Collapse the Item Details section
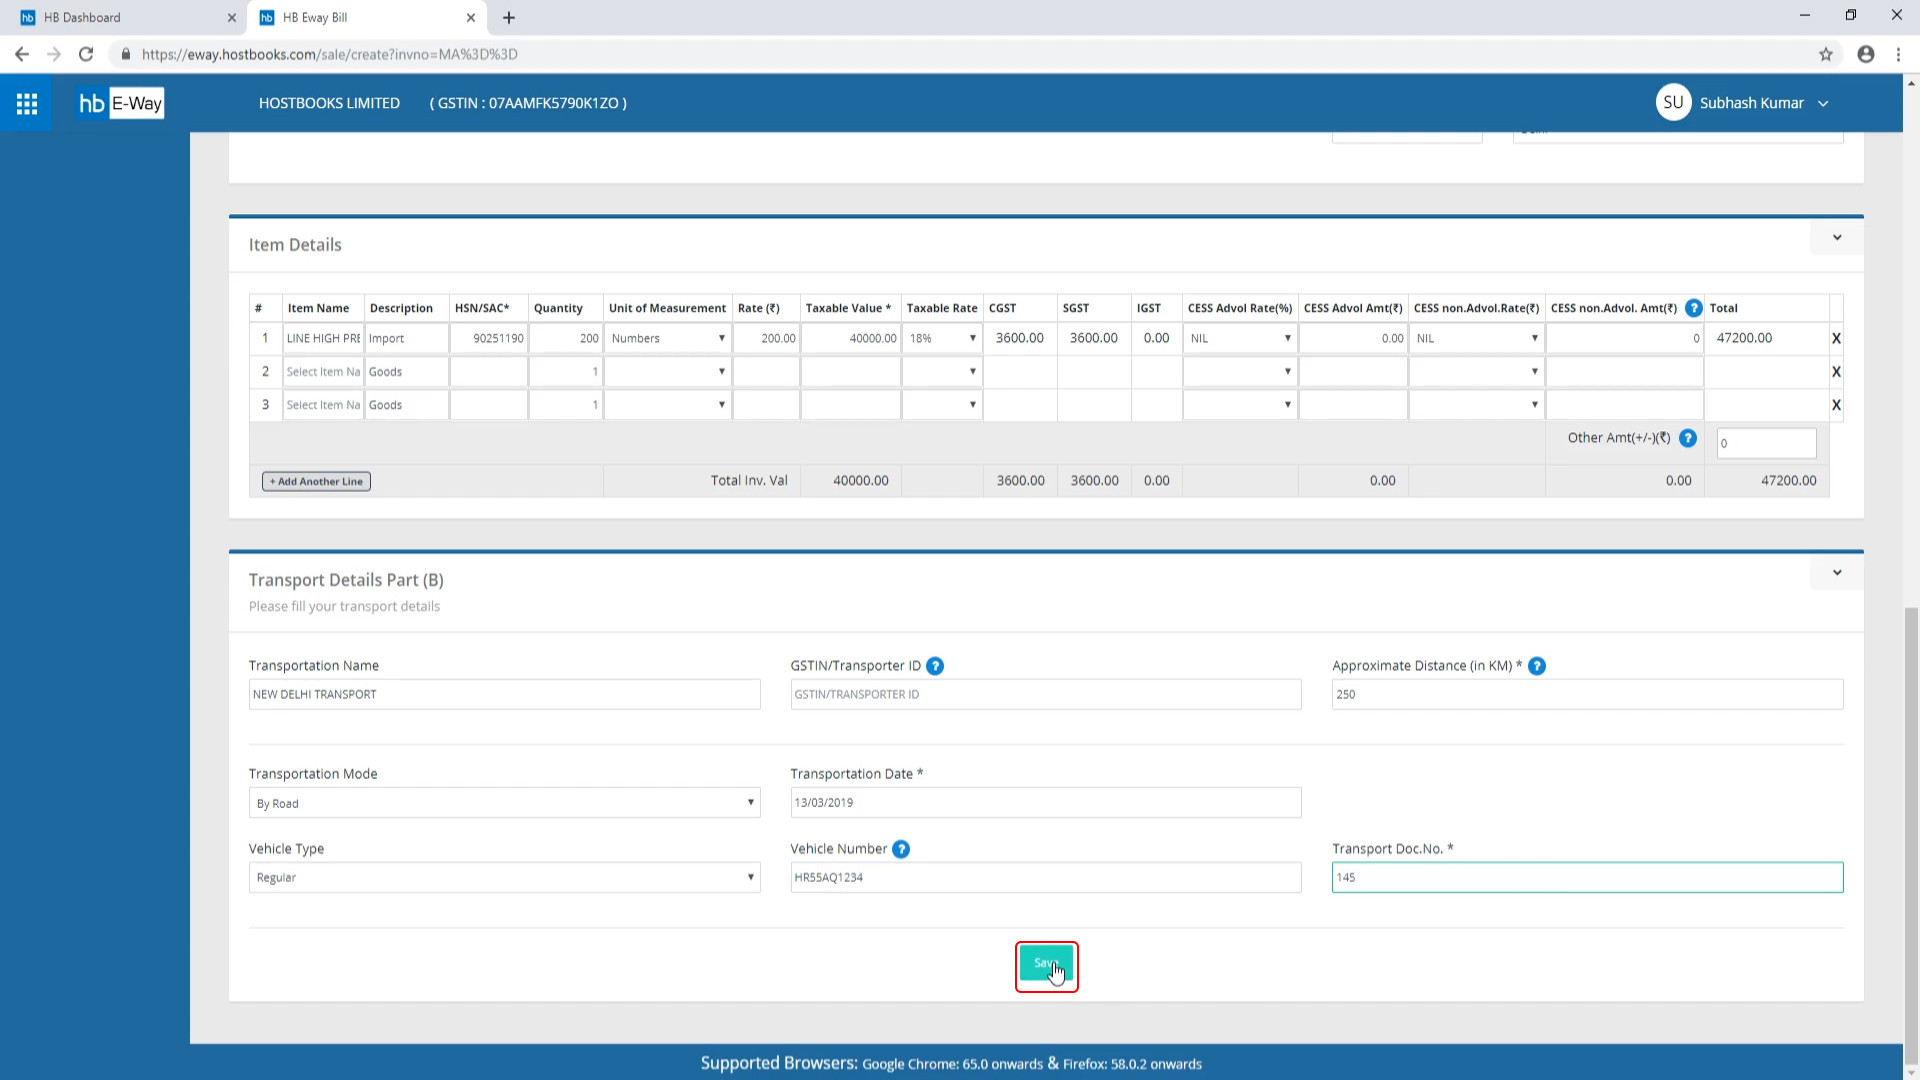 click(1837, 238)
